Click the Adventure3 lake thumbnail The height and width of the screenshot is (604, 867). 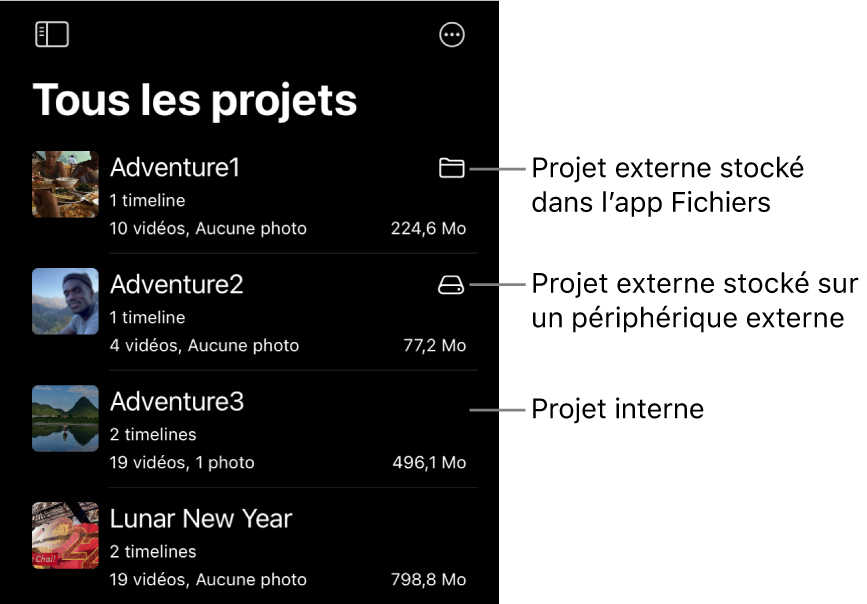click(64, 418)
